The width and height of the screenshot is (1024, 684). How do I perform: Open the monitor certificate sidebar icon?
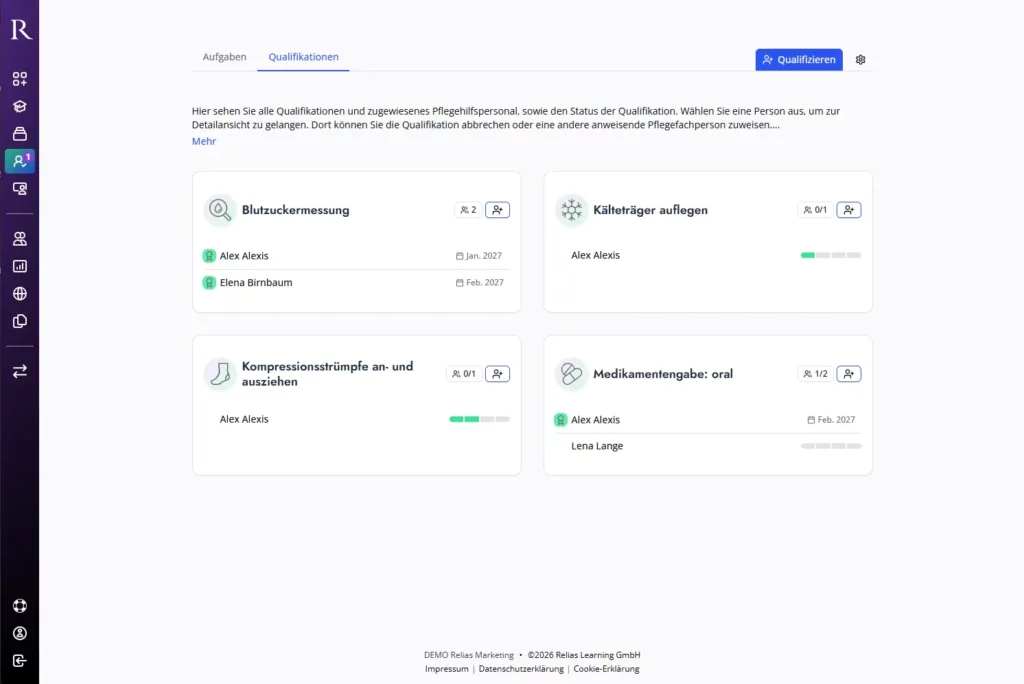coord(20,189)
